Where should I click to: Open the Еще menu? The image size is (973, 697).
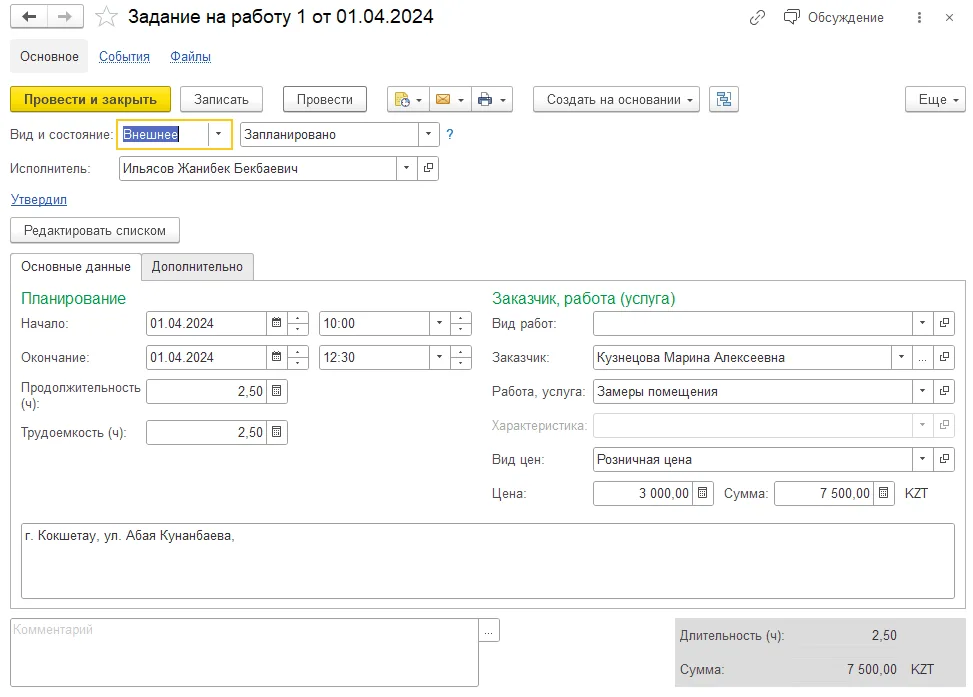pos(935,99)
